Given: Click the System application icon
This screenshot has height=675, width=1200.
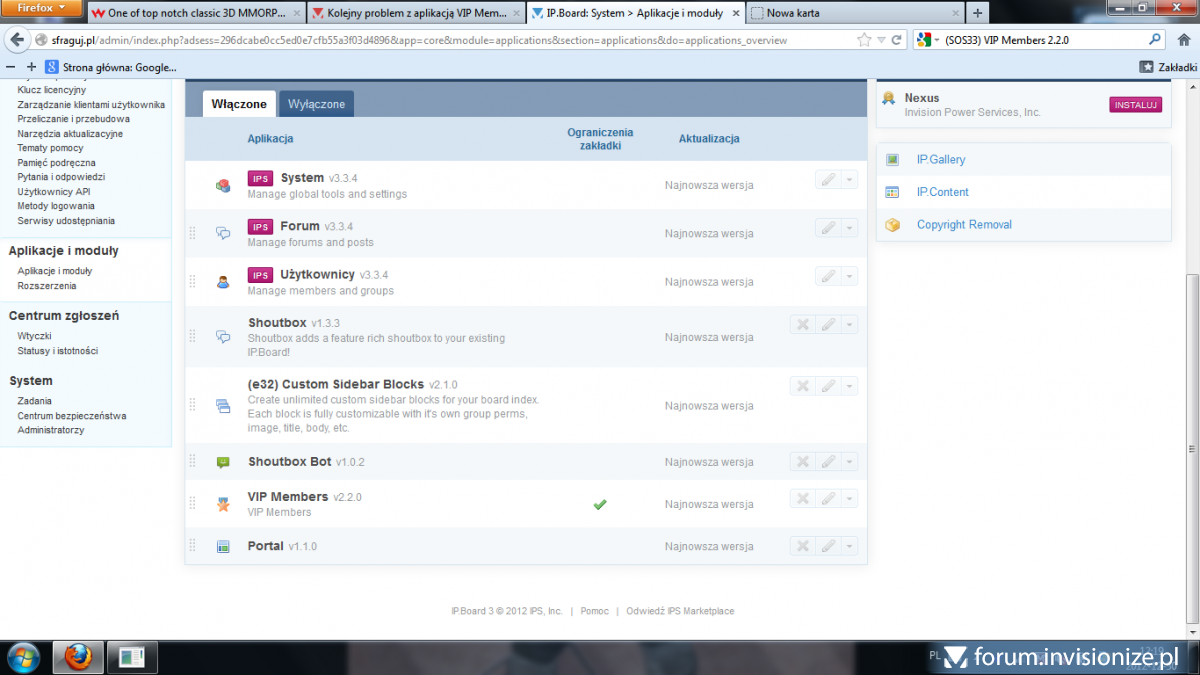Looking at the screenshot, I should 223,185.
